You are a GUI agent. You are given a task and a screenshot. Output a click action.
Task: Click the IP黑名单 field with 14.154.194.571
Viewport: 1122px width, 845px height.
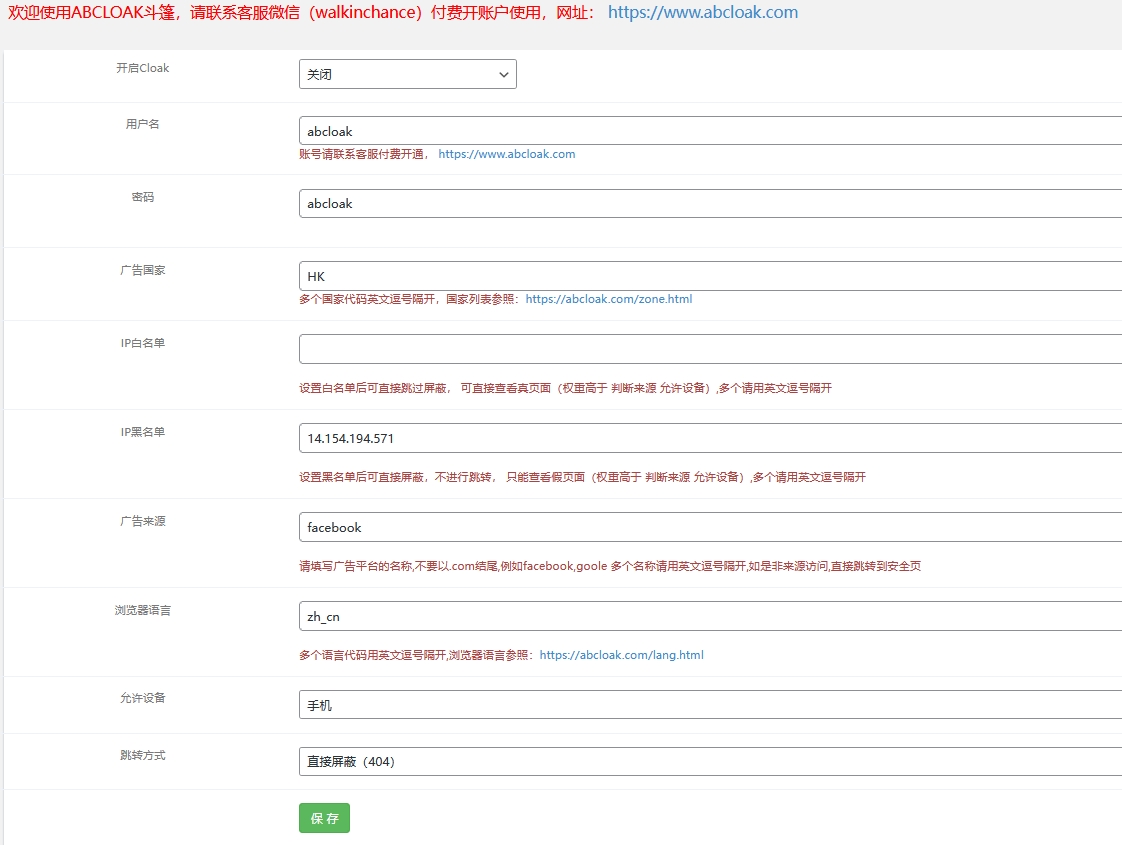tap(711, 438)
